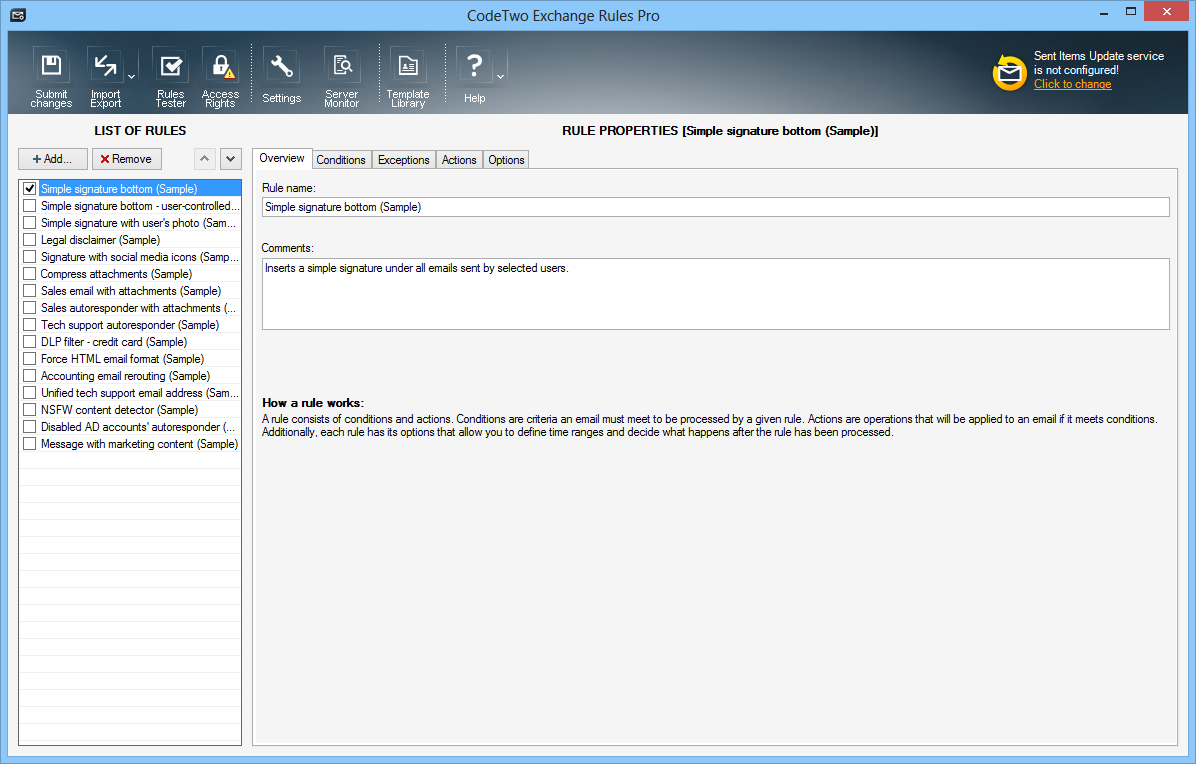Screen dimensions: 1196x764
Task: Select Disabled AD accounts' autoresponder rule
Action: click(138, 427)
